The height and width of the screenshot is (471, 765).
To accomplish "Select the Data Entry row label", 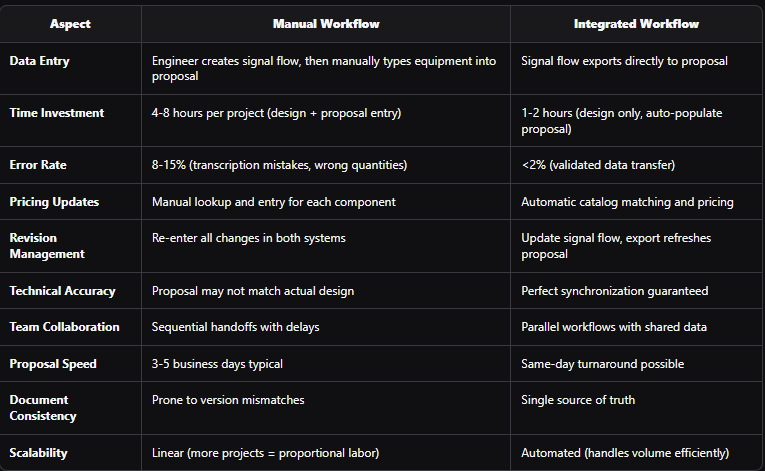I will pyautogui.click(x=40, y=61).
